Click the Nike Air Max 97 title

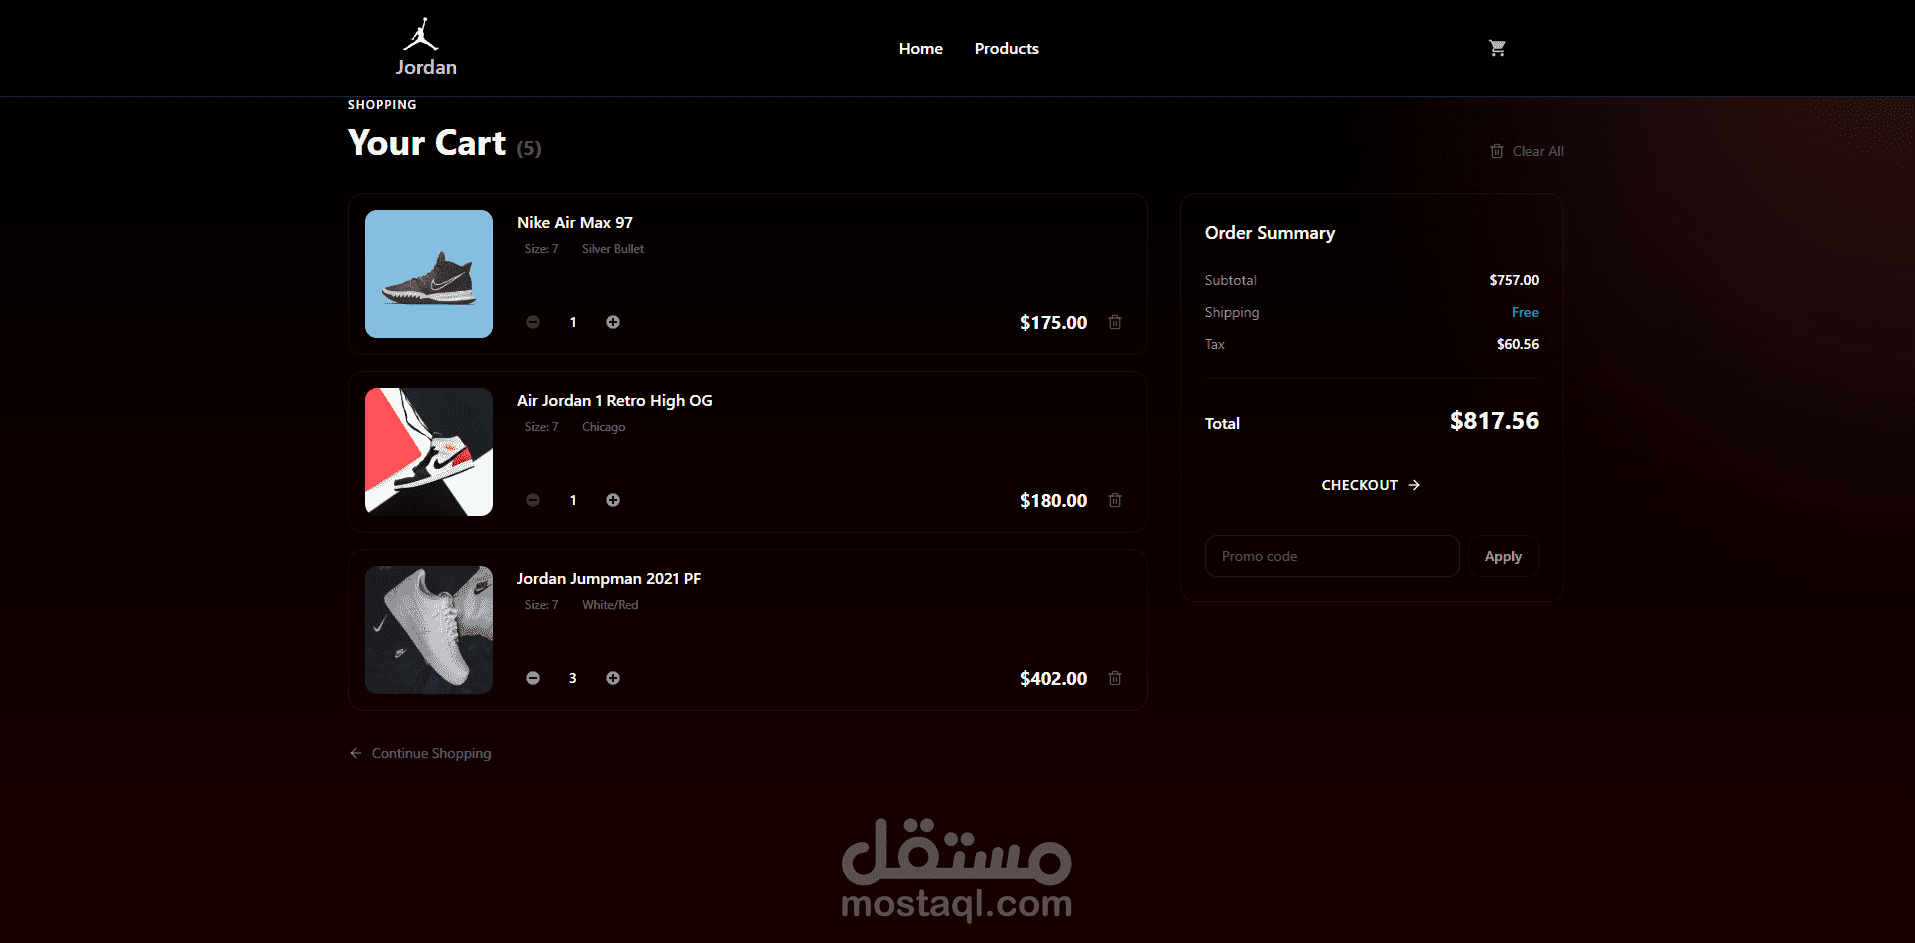coord(575,223)
